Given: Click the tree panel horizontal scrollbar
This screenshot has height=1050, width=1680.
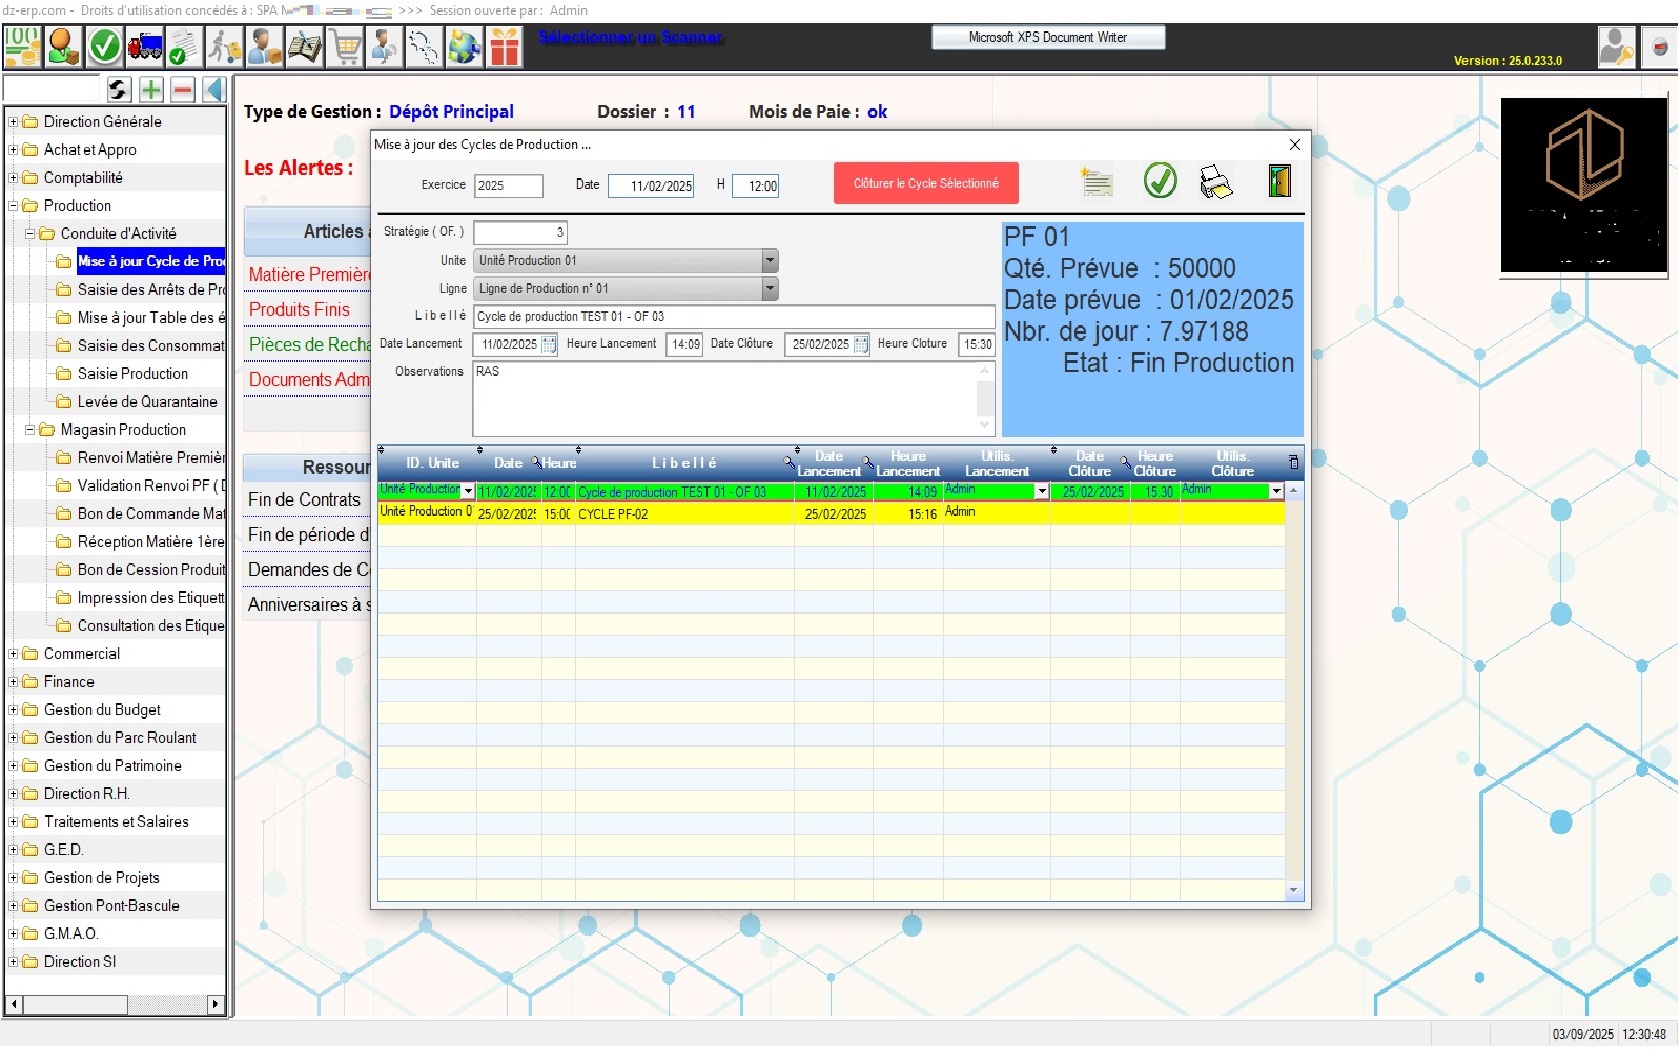Looking at the screenshot, I should 115,1004.
